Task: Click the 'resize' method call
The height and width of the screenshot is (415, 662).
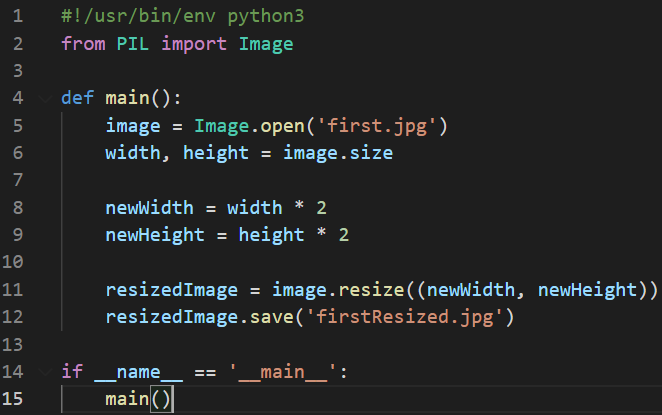Action: point(371,290)
